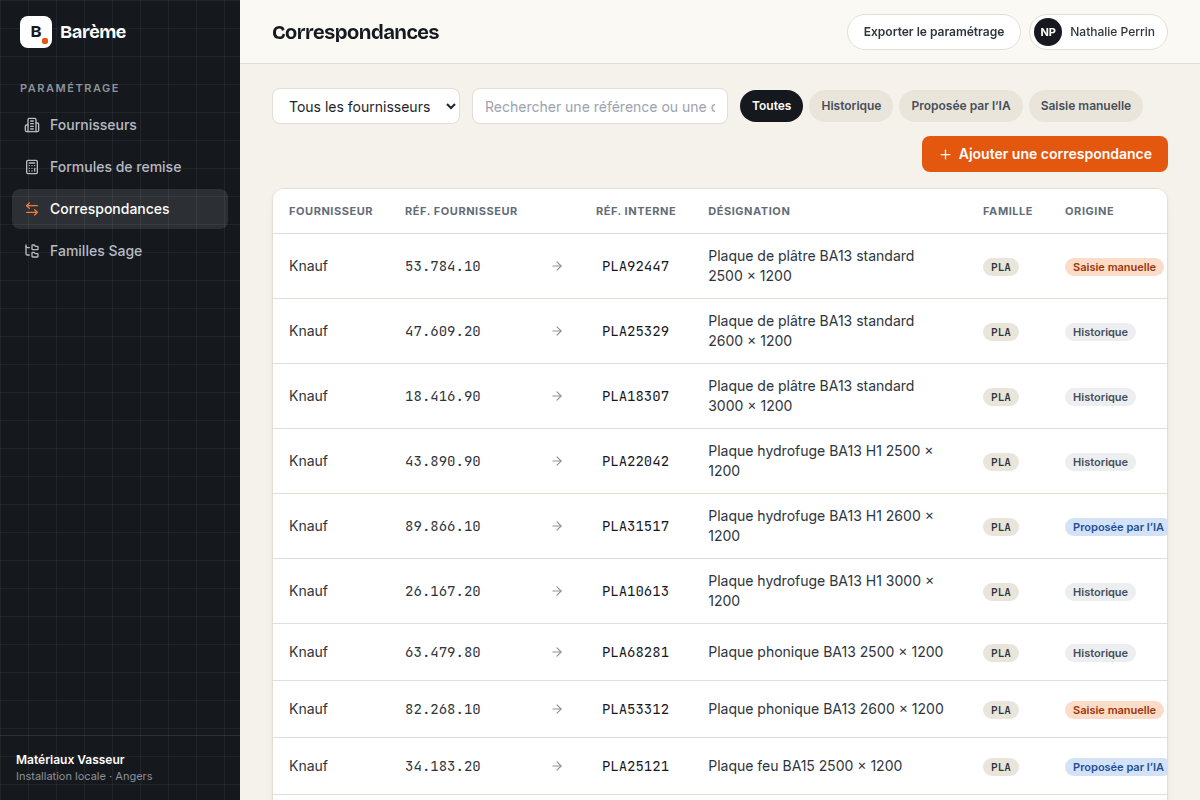1200x800 pixels.
Task: Click Exporter le paramétrage button
Action: click(x=934, y=32)
